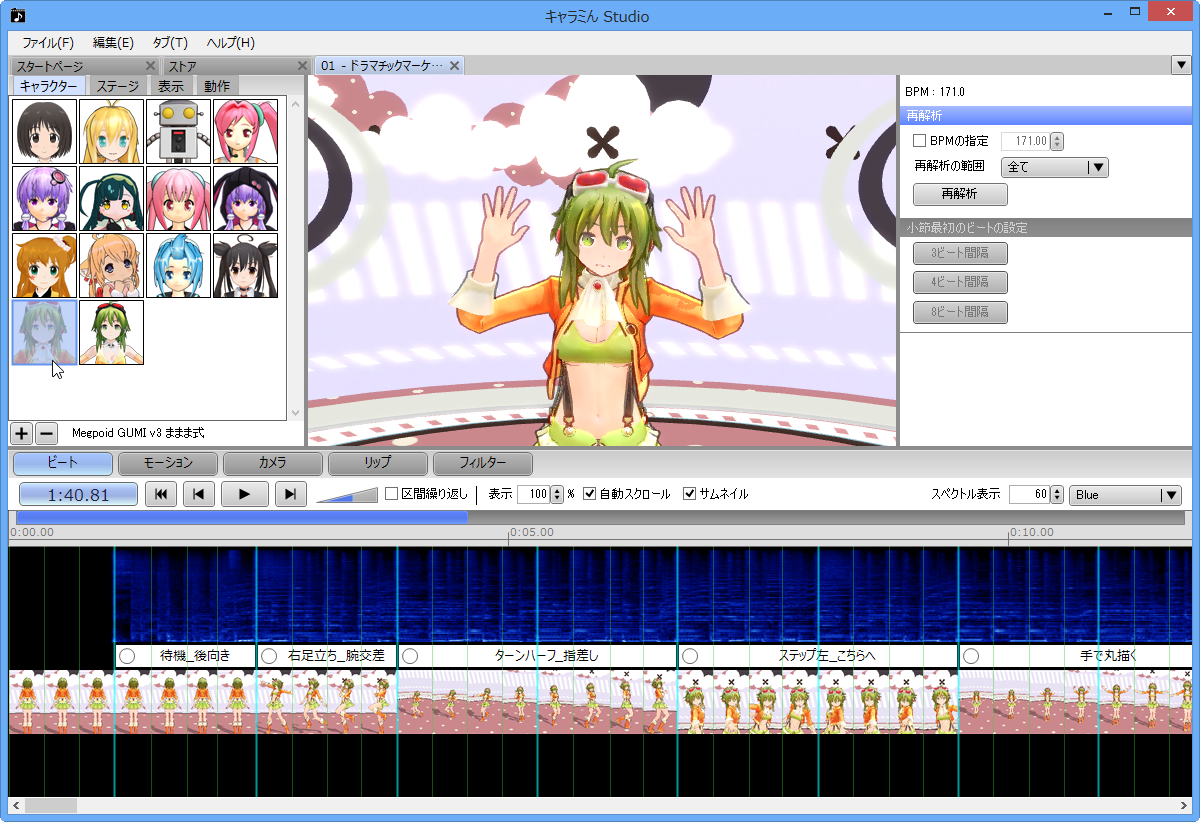The image size is (1200, 822).
Task: Pick the blue spiky-haired character icon
Action: click(x=179, y=265)
